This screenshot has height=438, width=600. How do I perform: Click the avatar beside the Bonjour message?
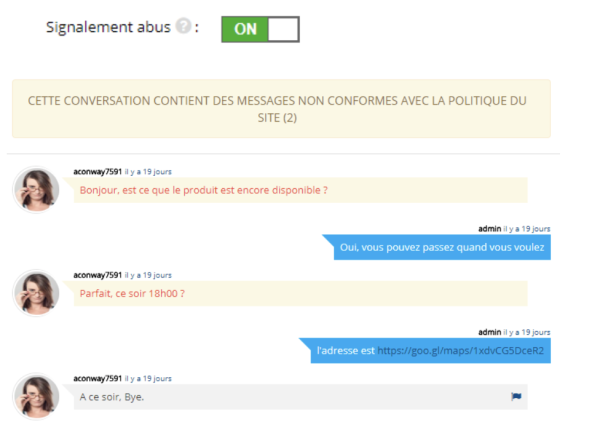36,188
